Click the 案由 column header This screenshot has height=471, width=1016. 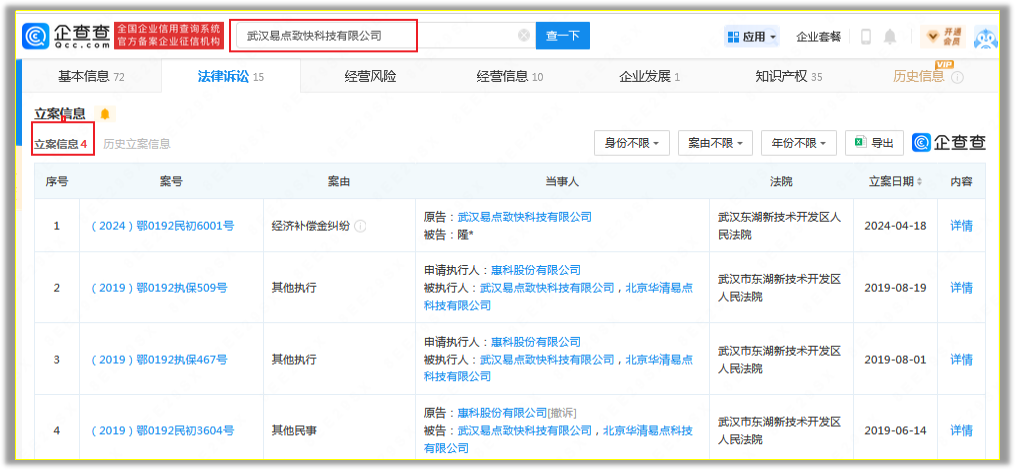[x=339, y=182]
